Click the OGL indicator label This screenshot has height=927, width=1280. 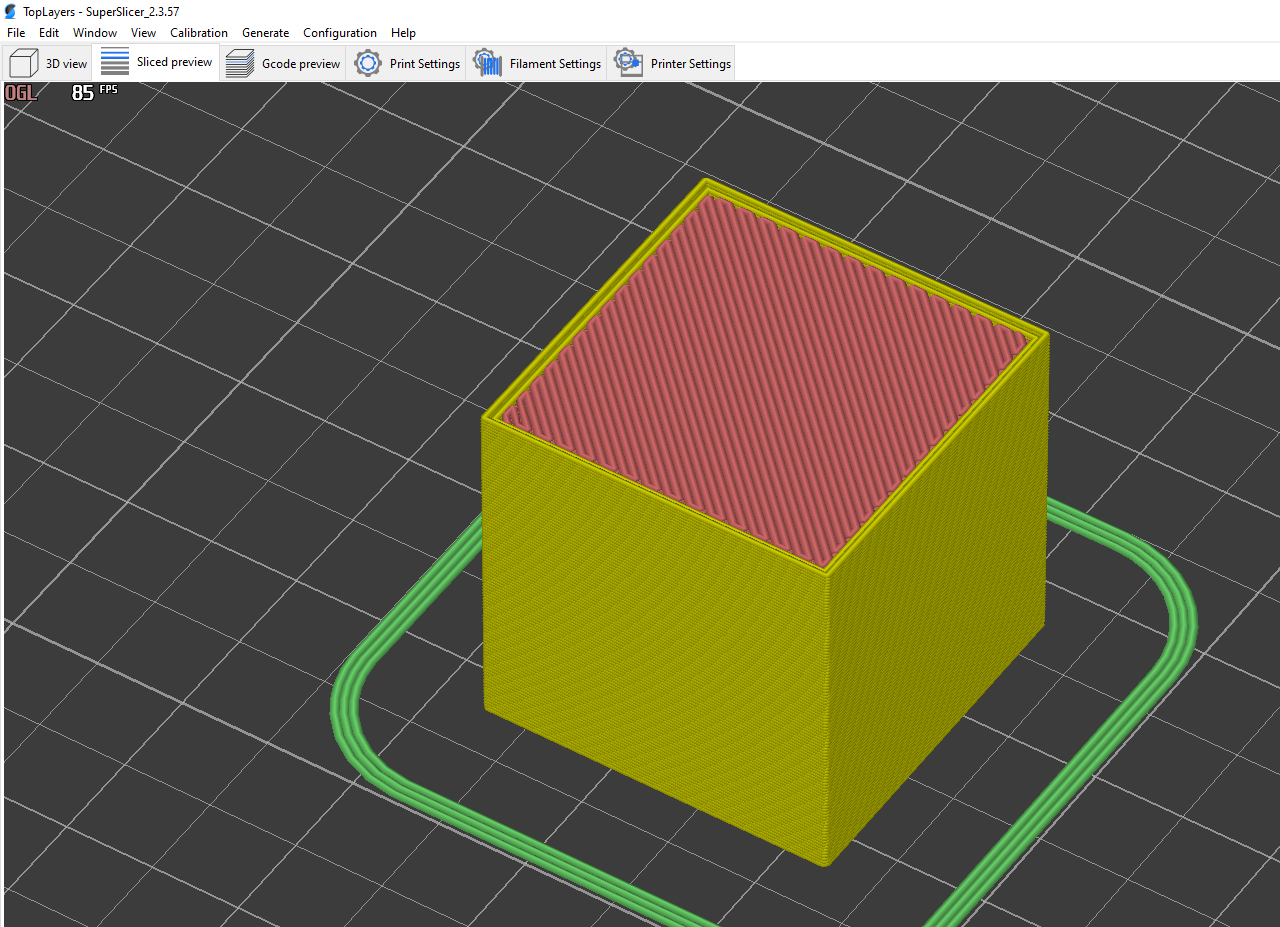[x=21, y=92]
